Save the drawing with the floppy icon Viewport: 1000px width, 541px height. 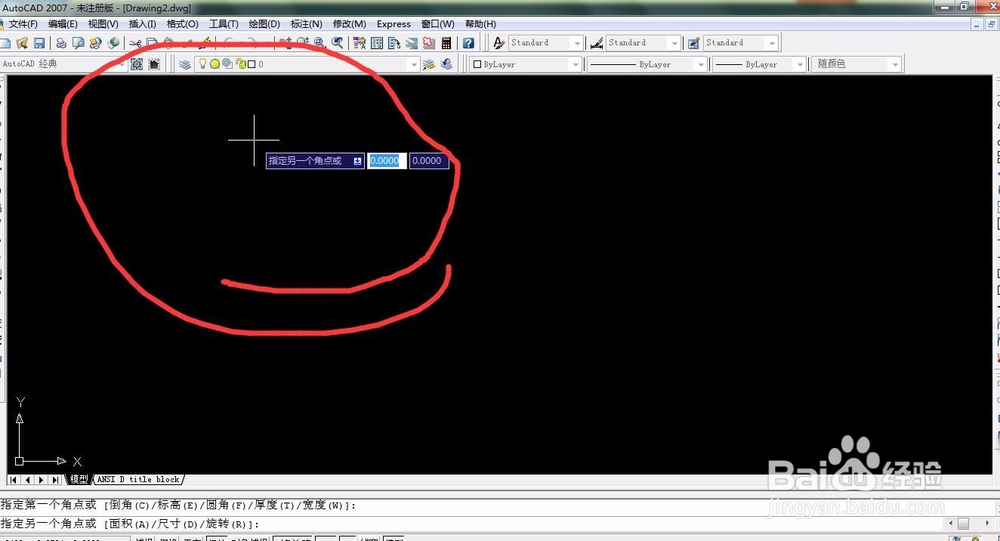click(x=39, y=43)
